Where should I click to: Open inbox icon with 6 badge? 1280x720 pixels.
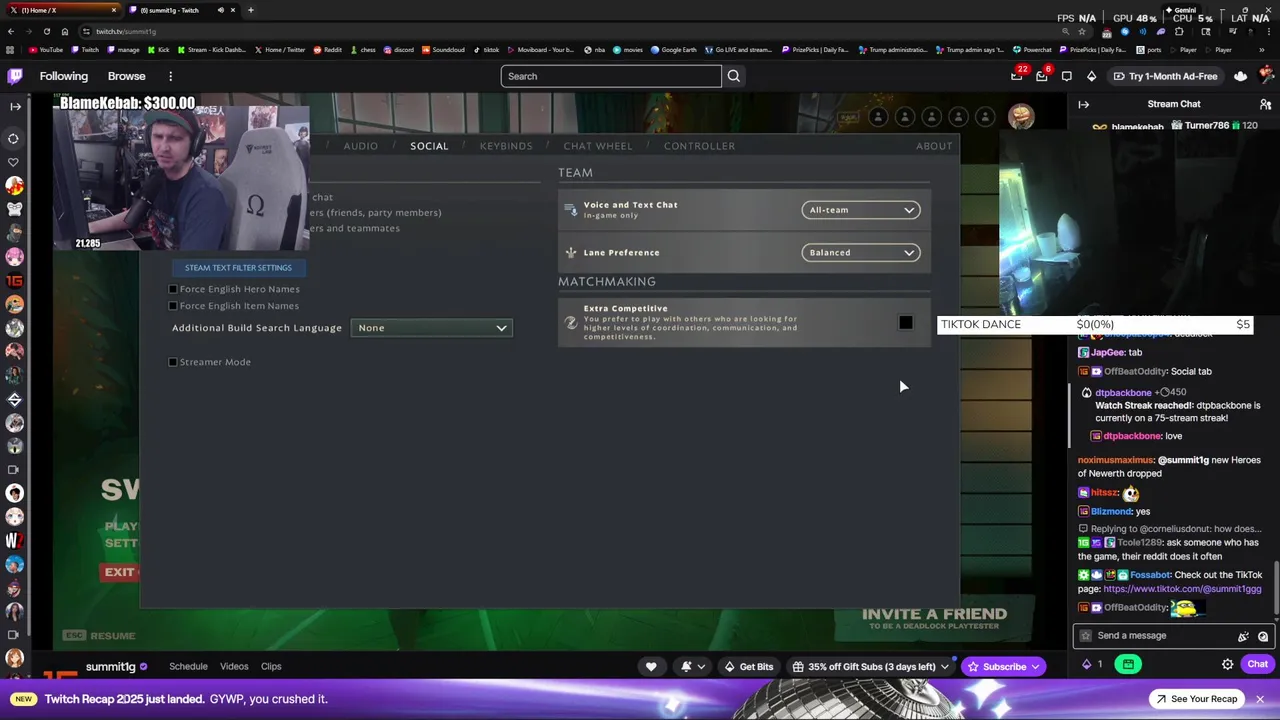click(1042, 76)
